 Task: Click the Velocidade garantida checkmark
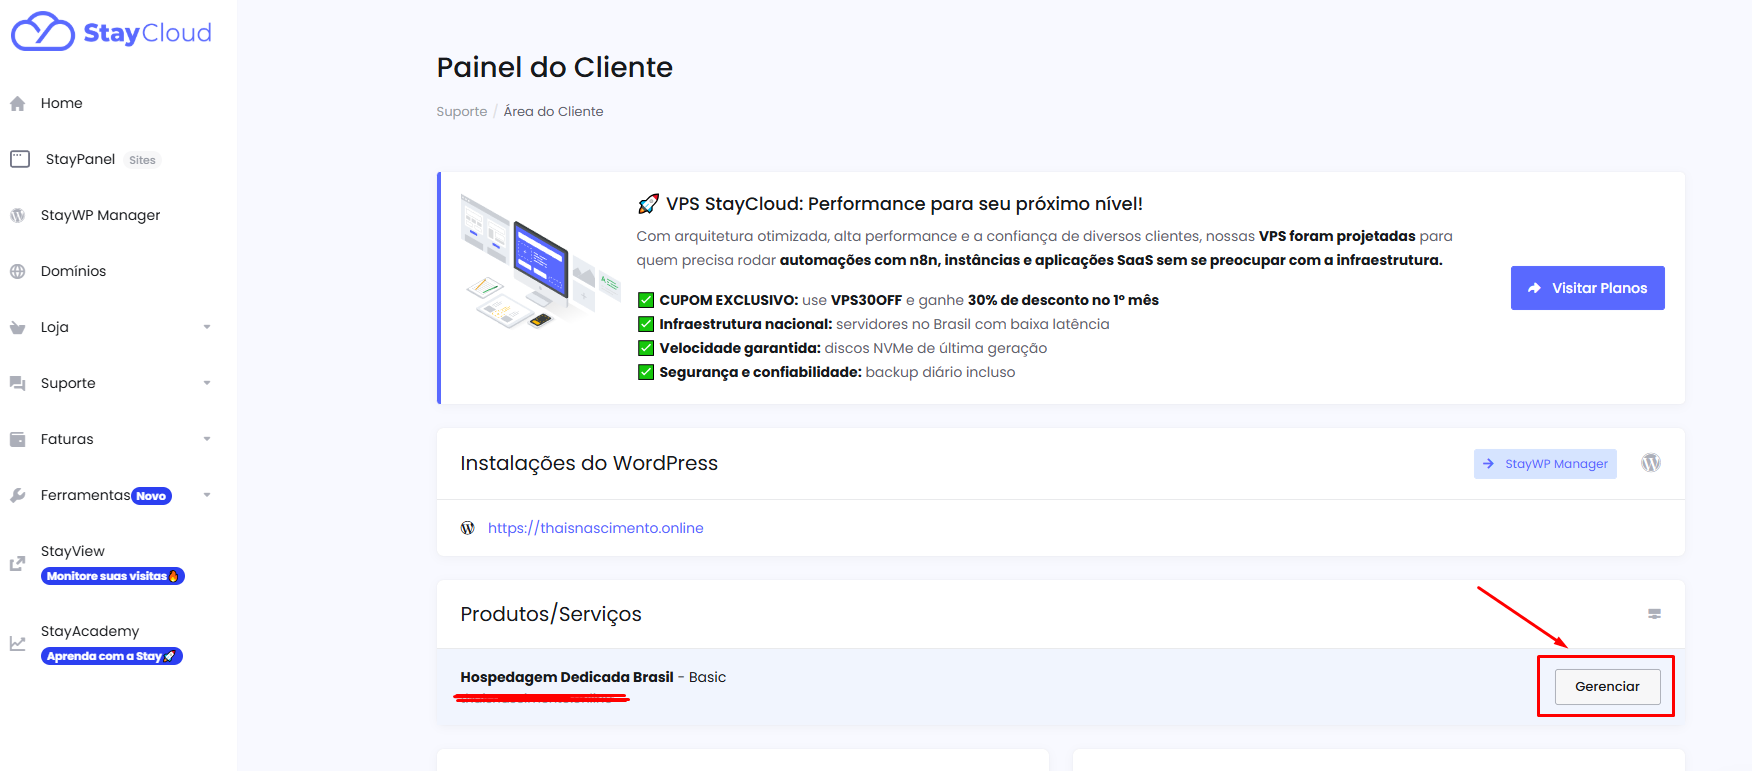pos(646,348)
